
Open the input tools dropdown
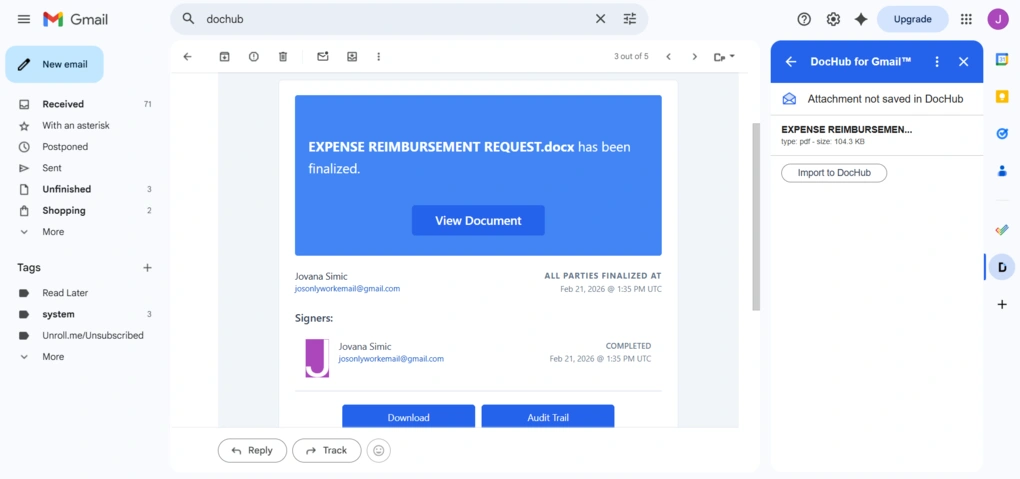724,57
